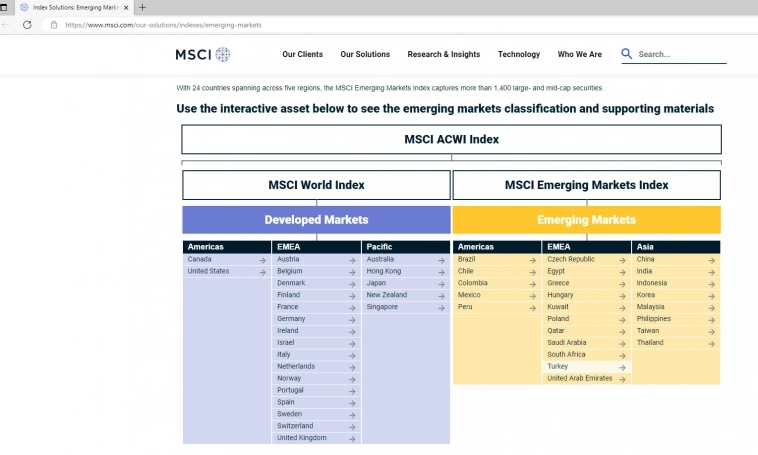Click the MSCI ACWI Index box
This screenshot has width=758, height=455.
[x=452, y=139]
